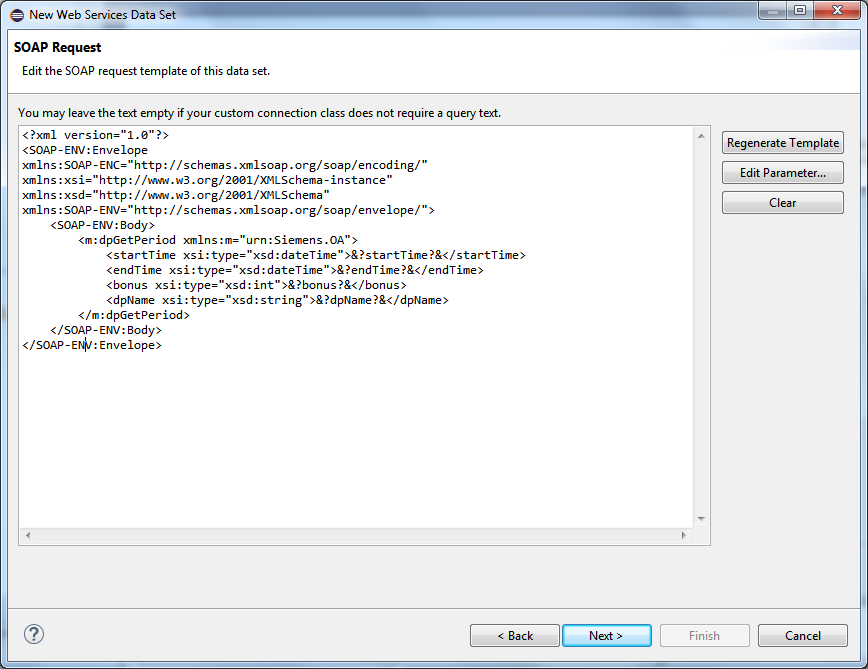This screenshot has height=669, width=868.
Task: Click the m:dpGetPeriod opening tag line
Action: pyautogui.click(x=217, y=240)
